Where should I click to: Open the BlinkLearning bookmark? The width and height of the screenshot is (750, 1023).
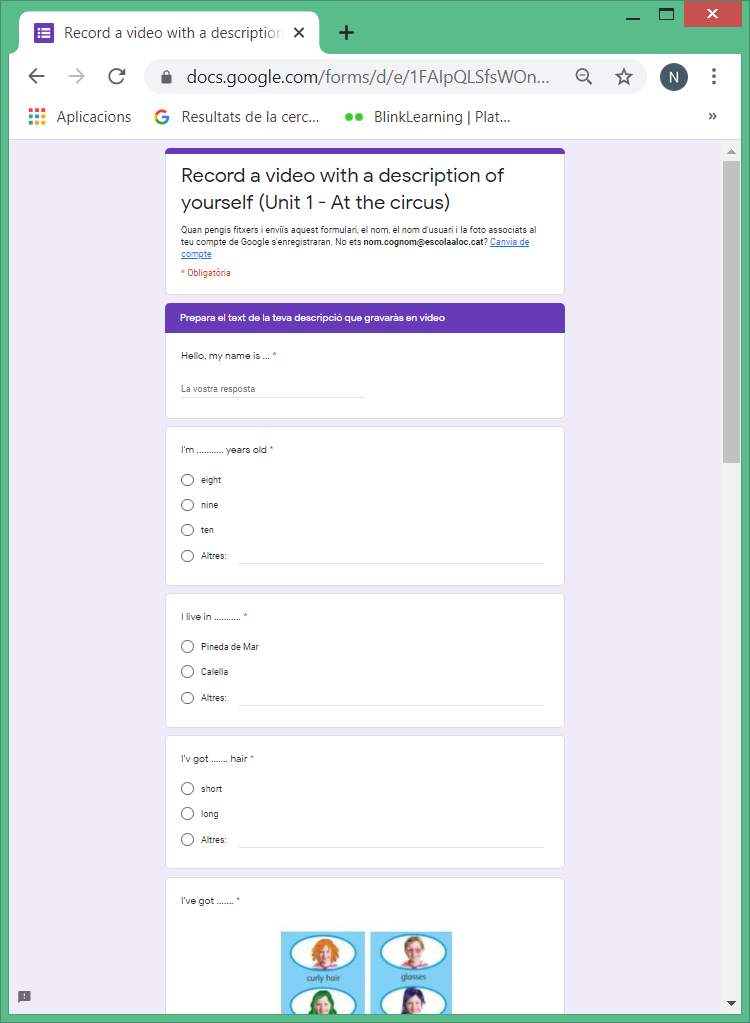tap(428, 117)
